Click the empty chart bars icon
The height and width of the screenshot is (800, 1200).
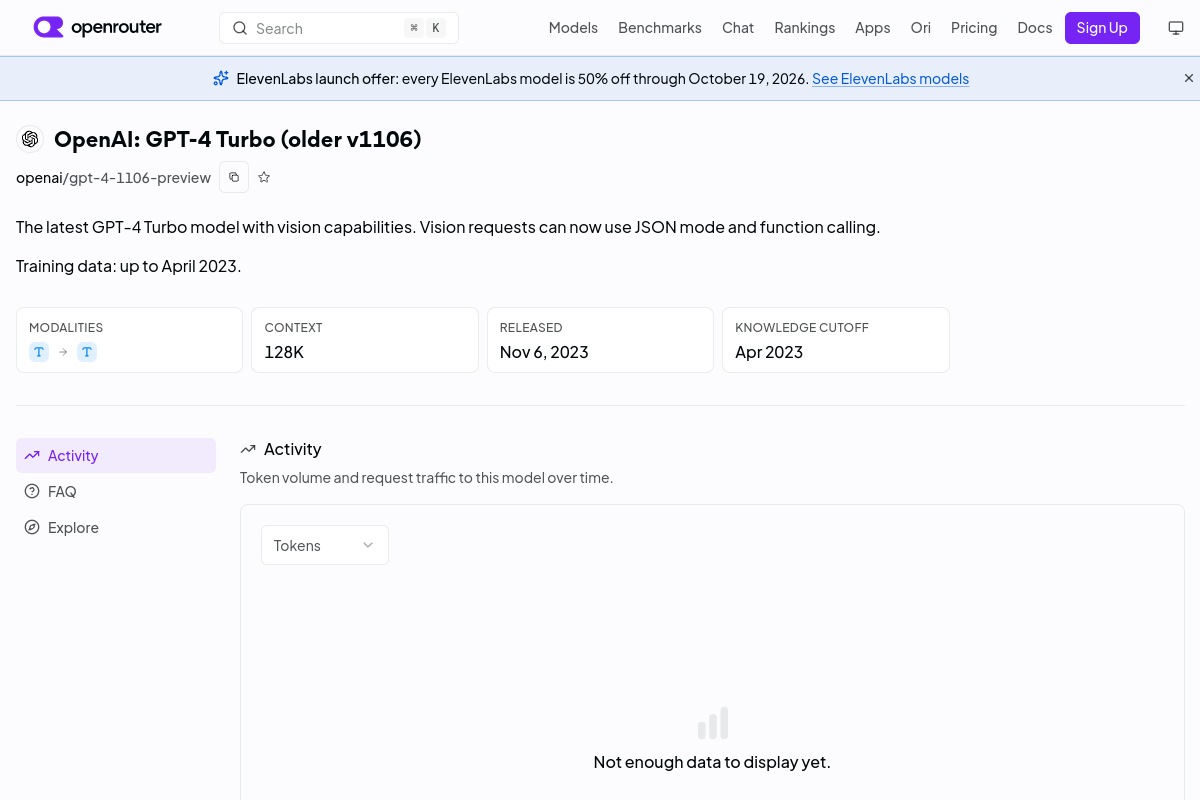pyautogui.click(x=712, y=723)
